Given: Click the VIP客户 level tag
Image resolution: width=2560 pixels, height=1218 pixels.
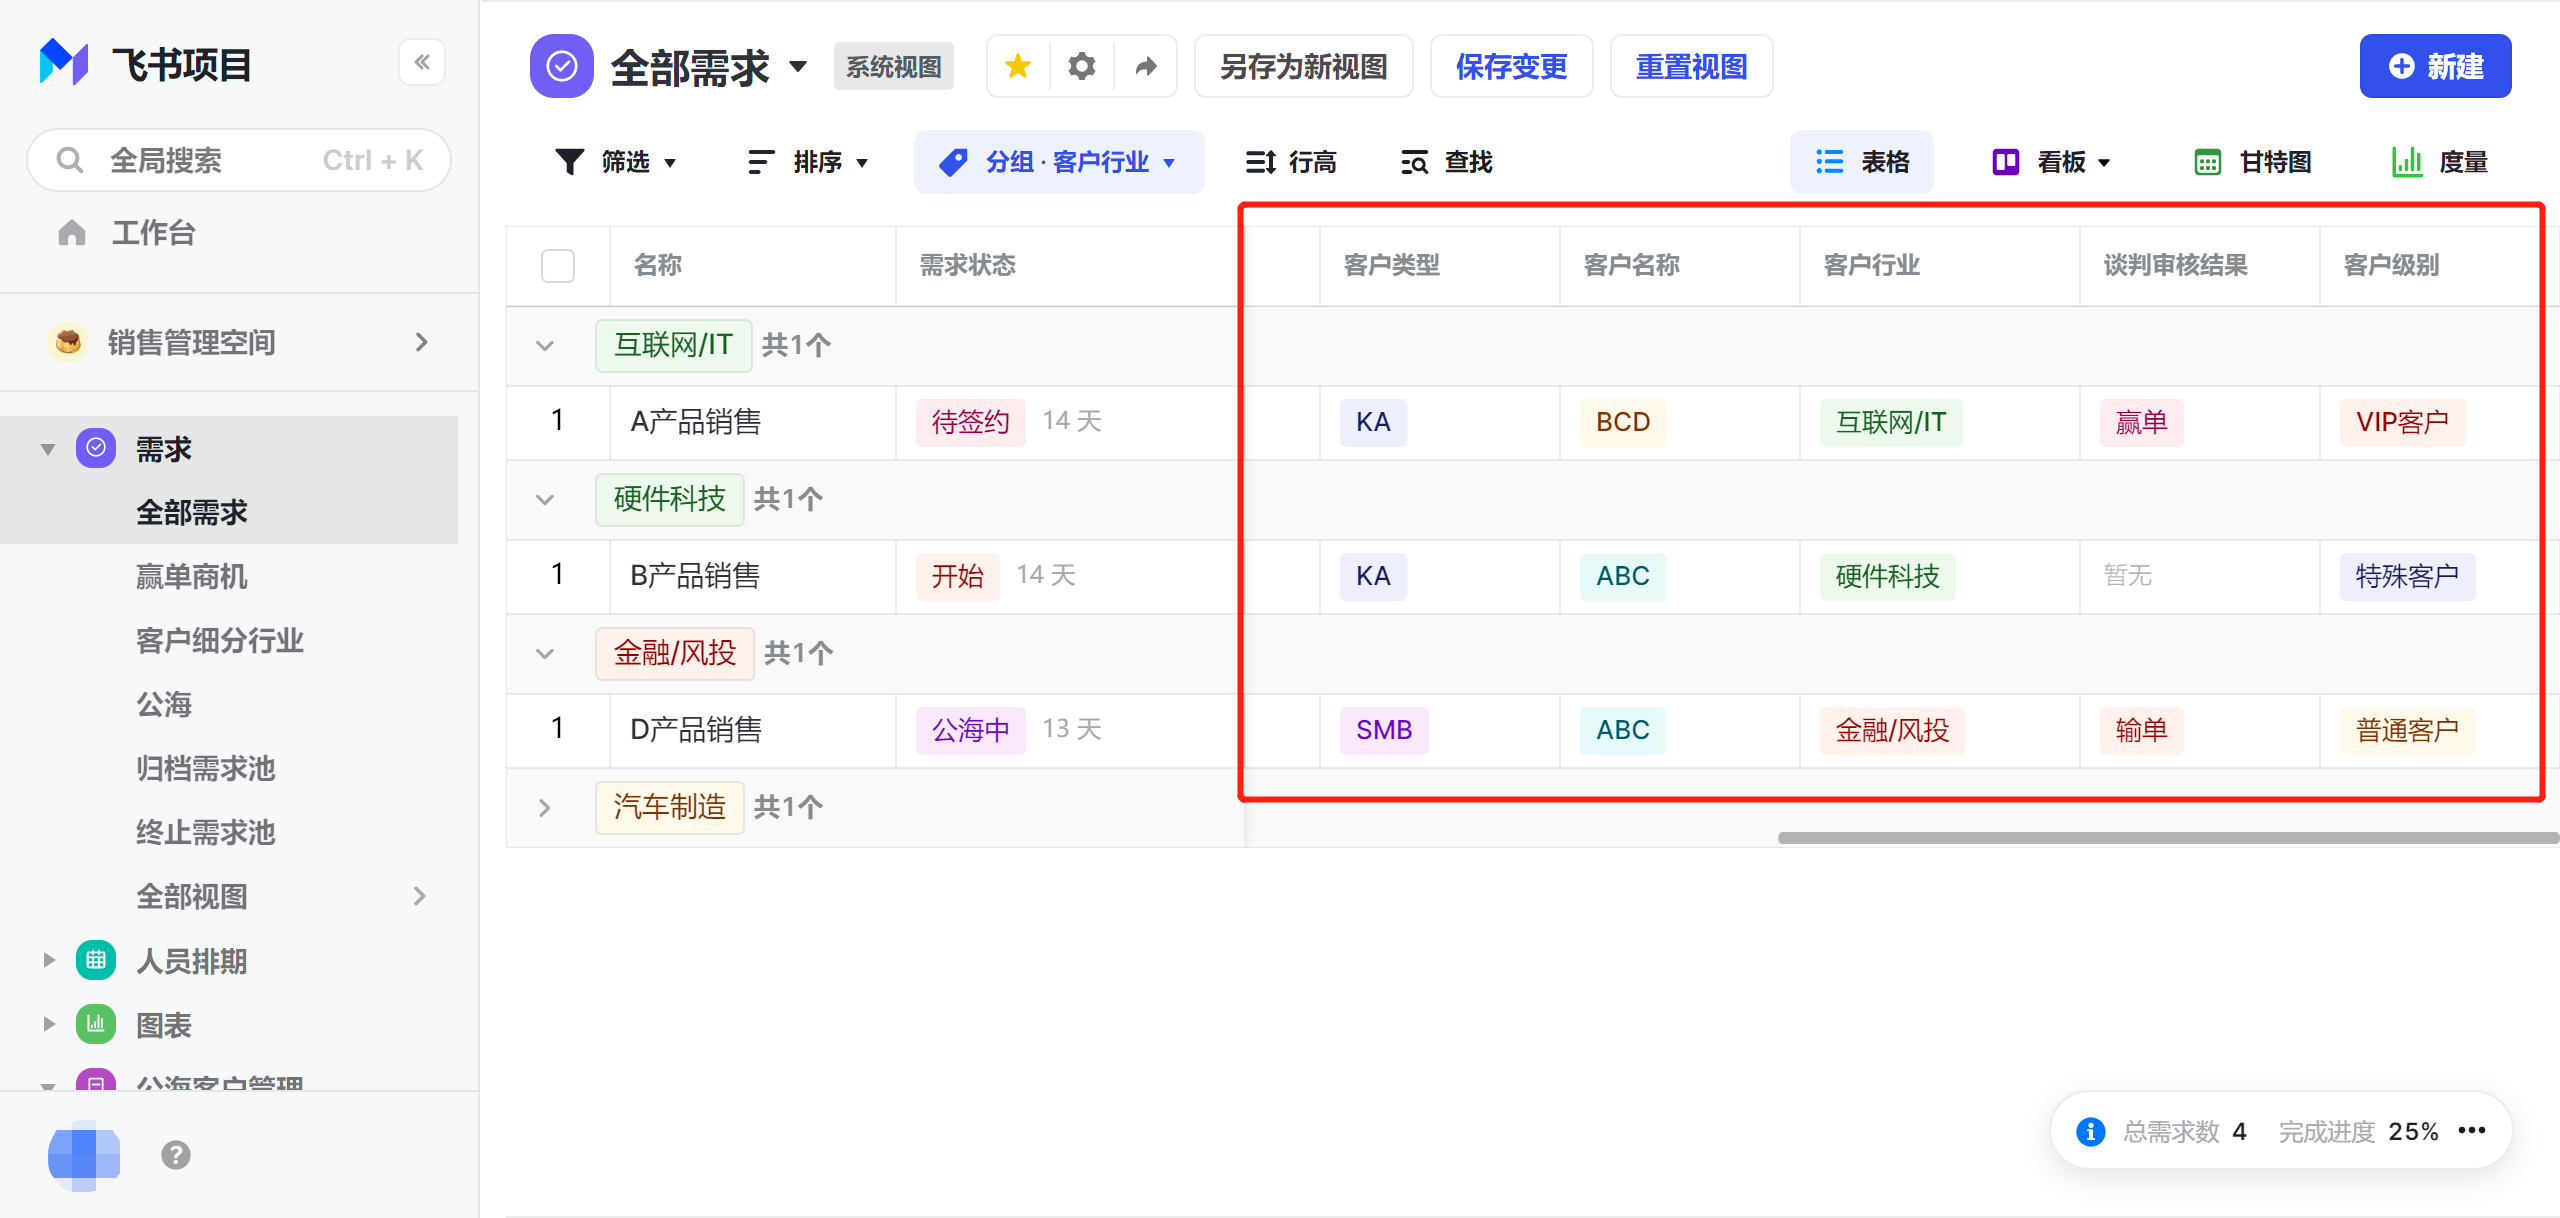Looking at the screenshot, I should (x=2403, y=422).
